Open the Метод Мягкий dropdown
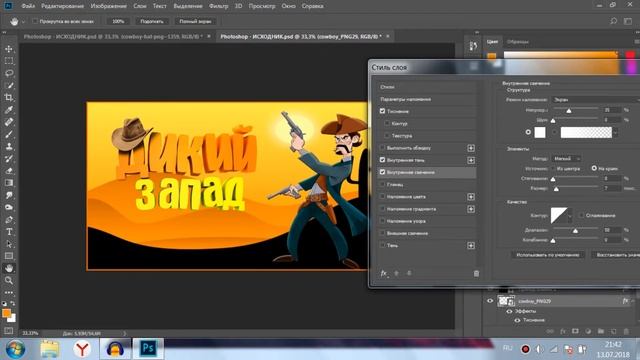 pos(567,158)
